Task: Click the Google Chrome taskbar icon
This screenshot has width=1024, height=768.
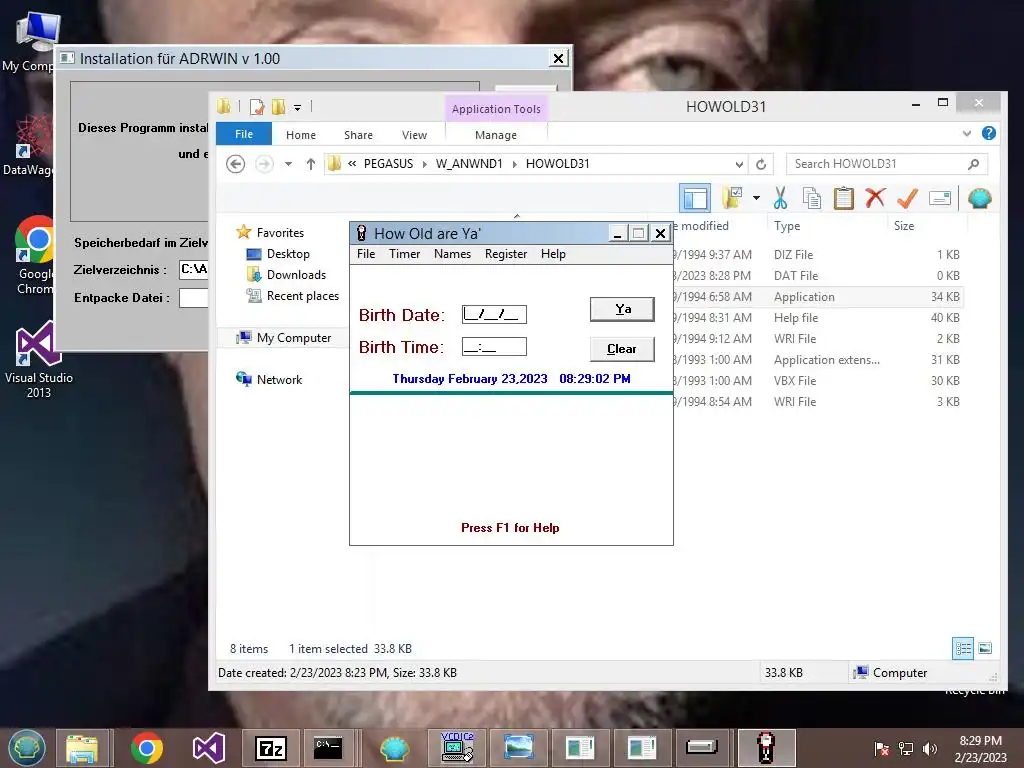Action: tap(147, 748)
